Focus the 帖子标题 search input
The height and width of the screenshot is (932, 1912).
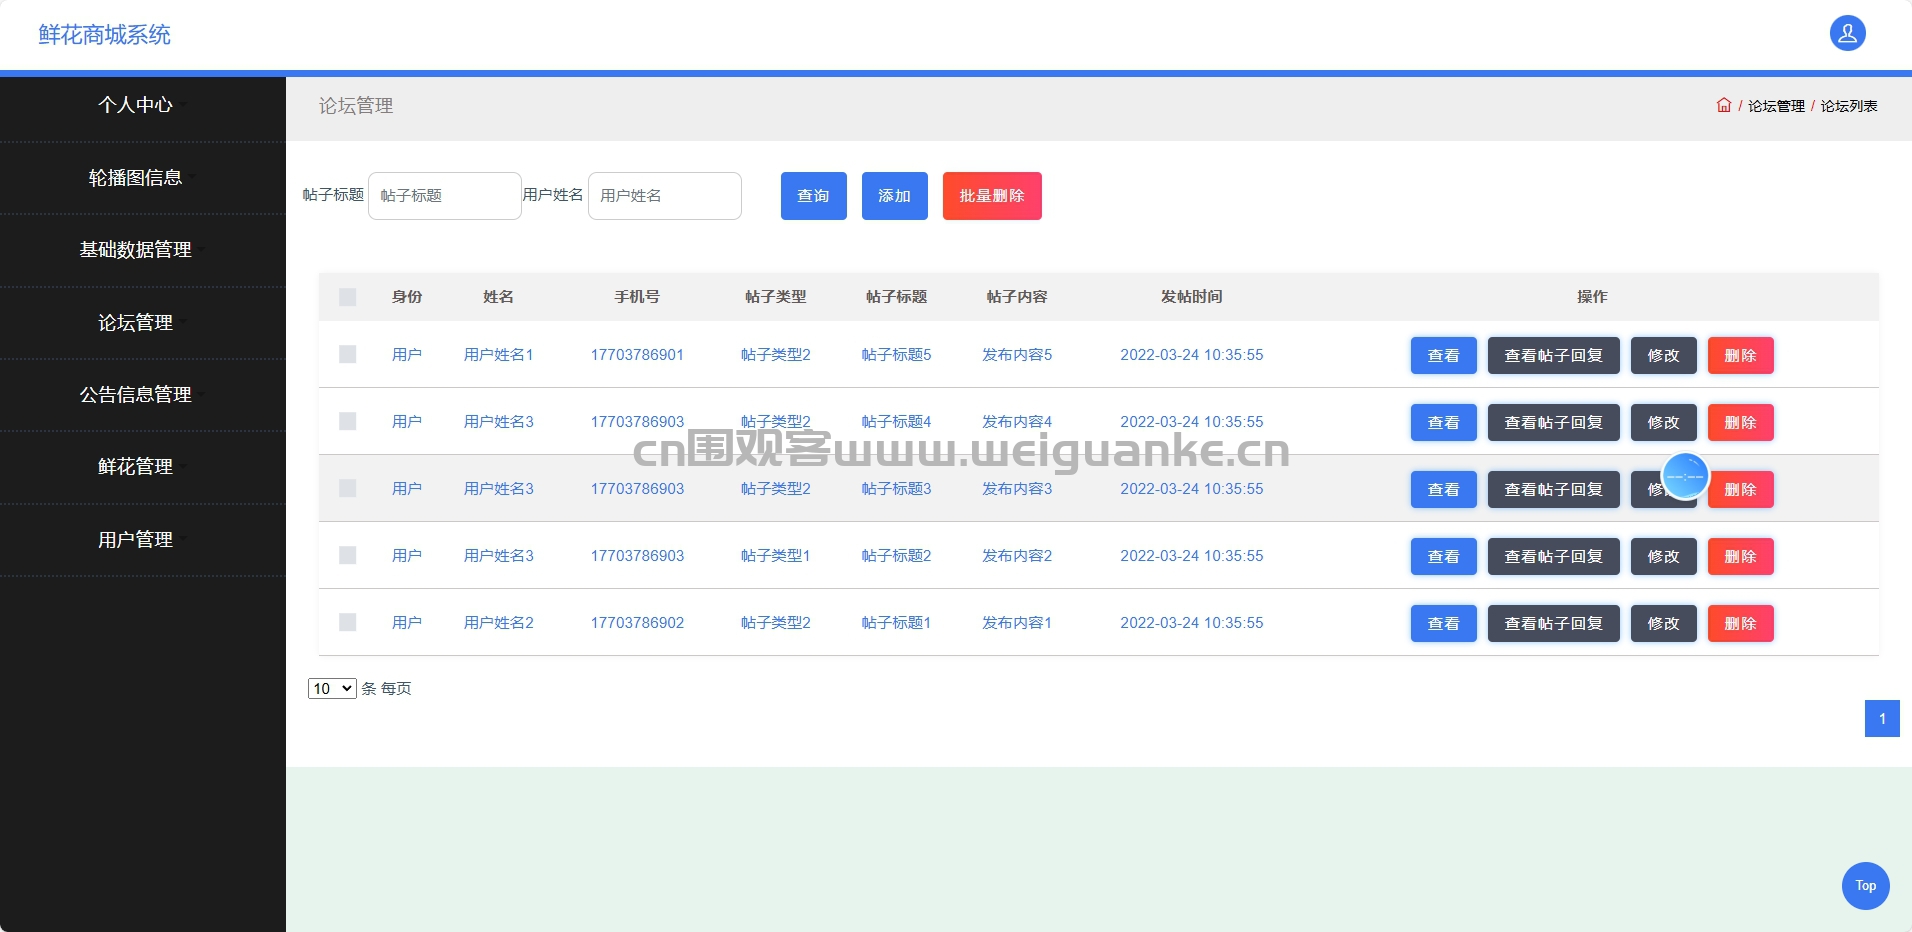[445, 196]
